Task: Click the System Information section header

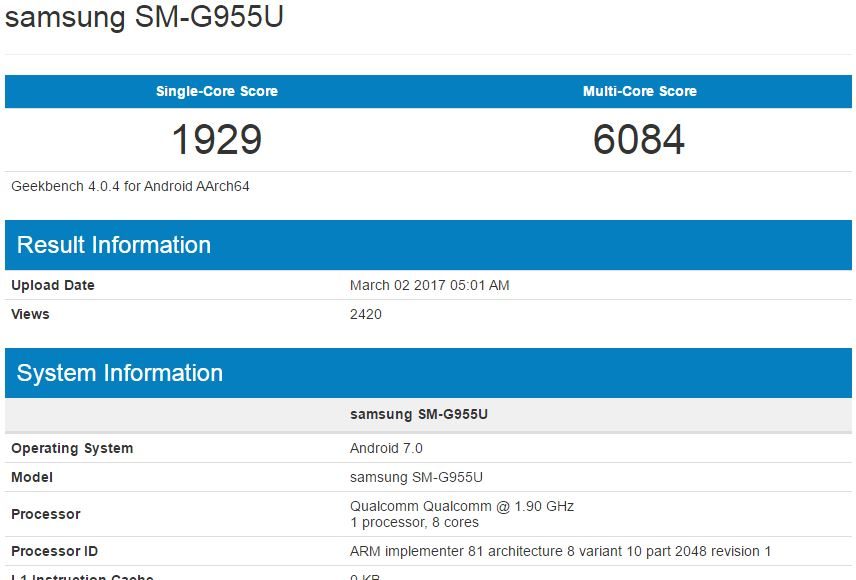Action: coord(120,373)
